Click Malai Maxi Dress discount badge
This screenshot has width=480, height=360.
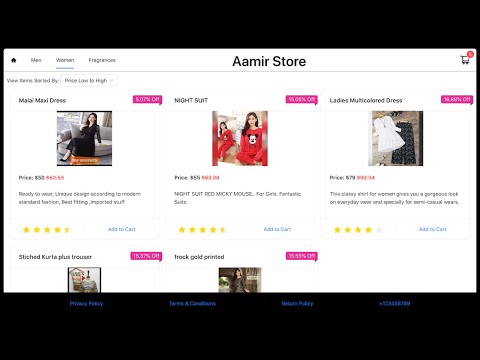point(147,99)
